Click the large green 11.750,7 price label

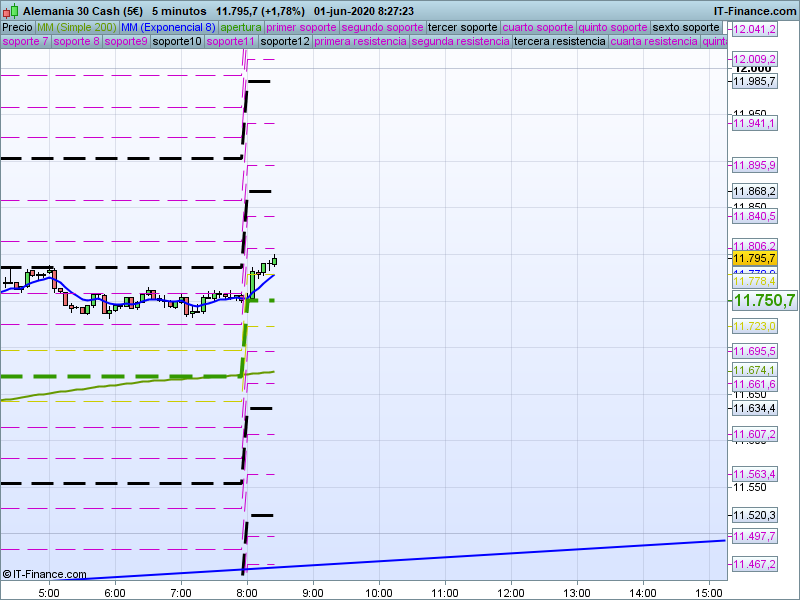pos(764,300)
